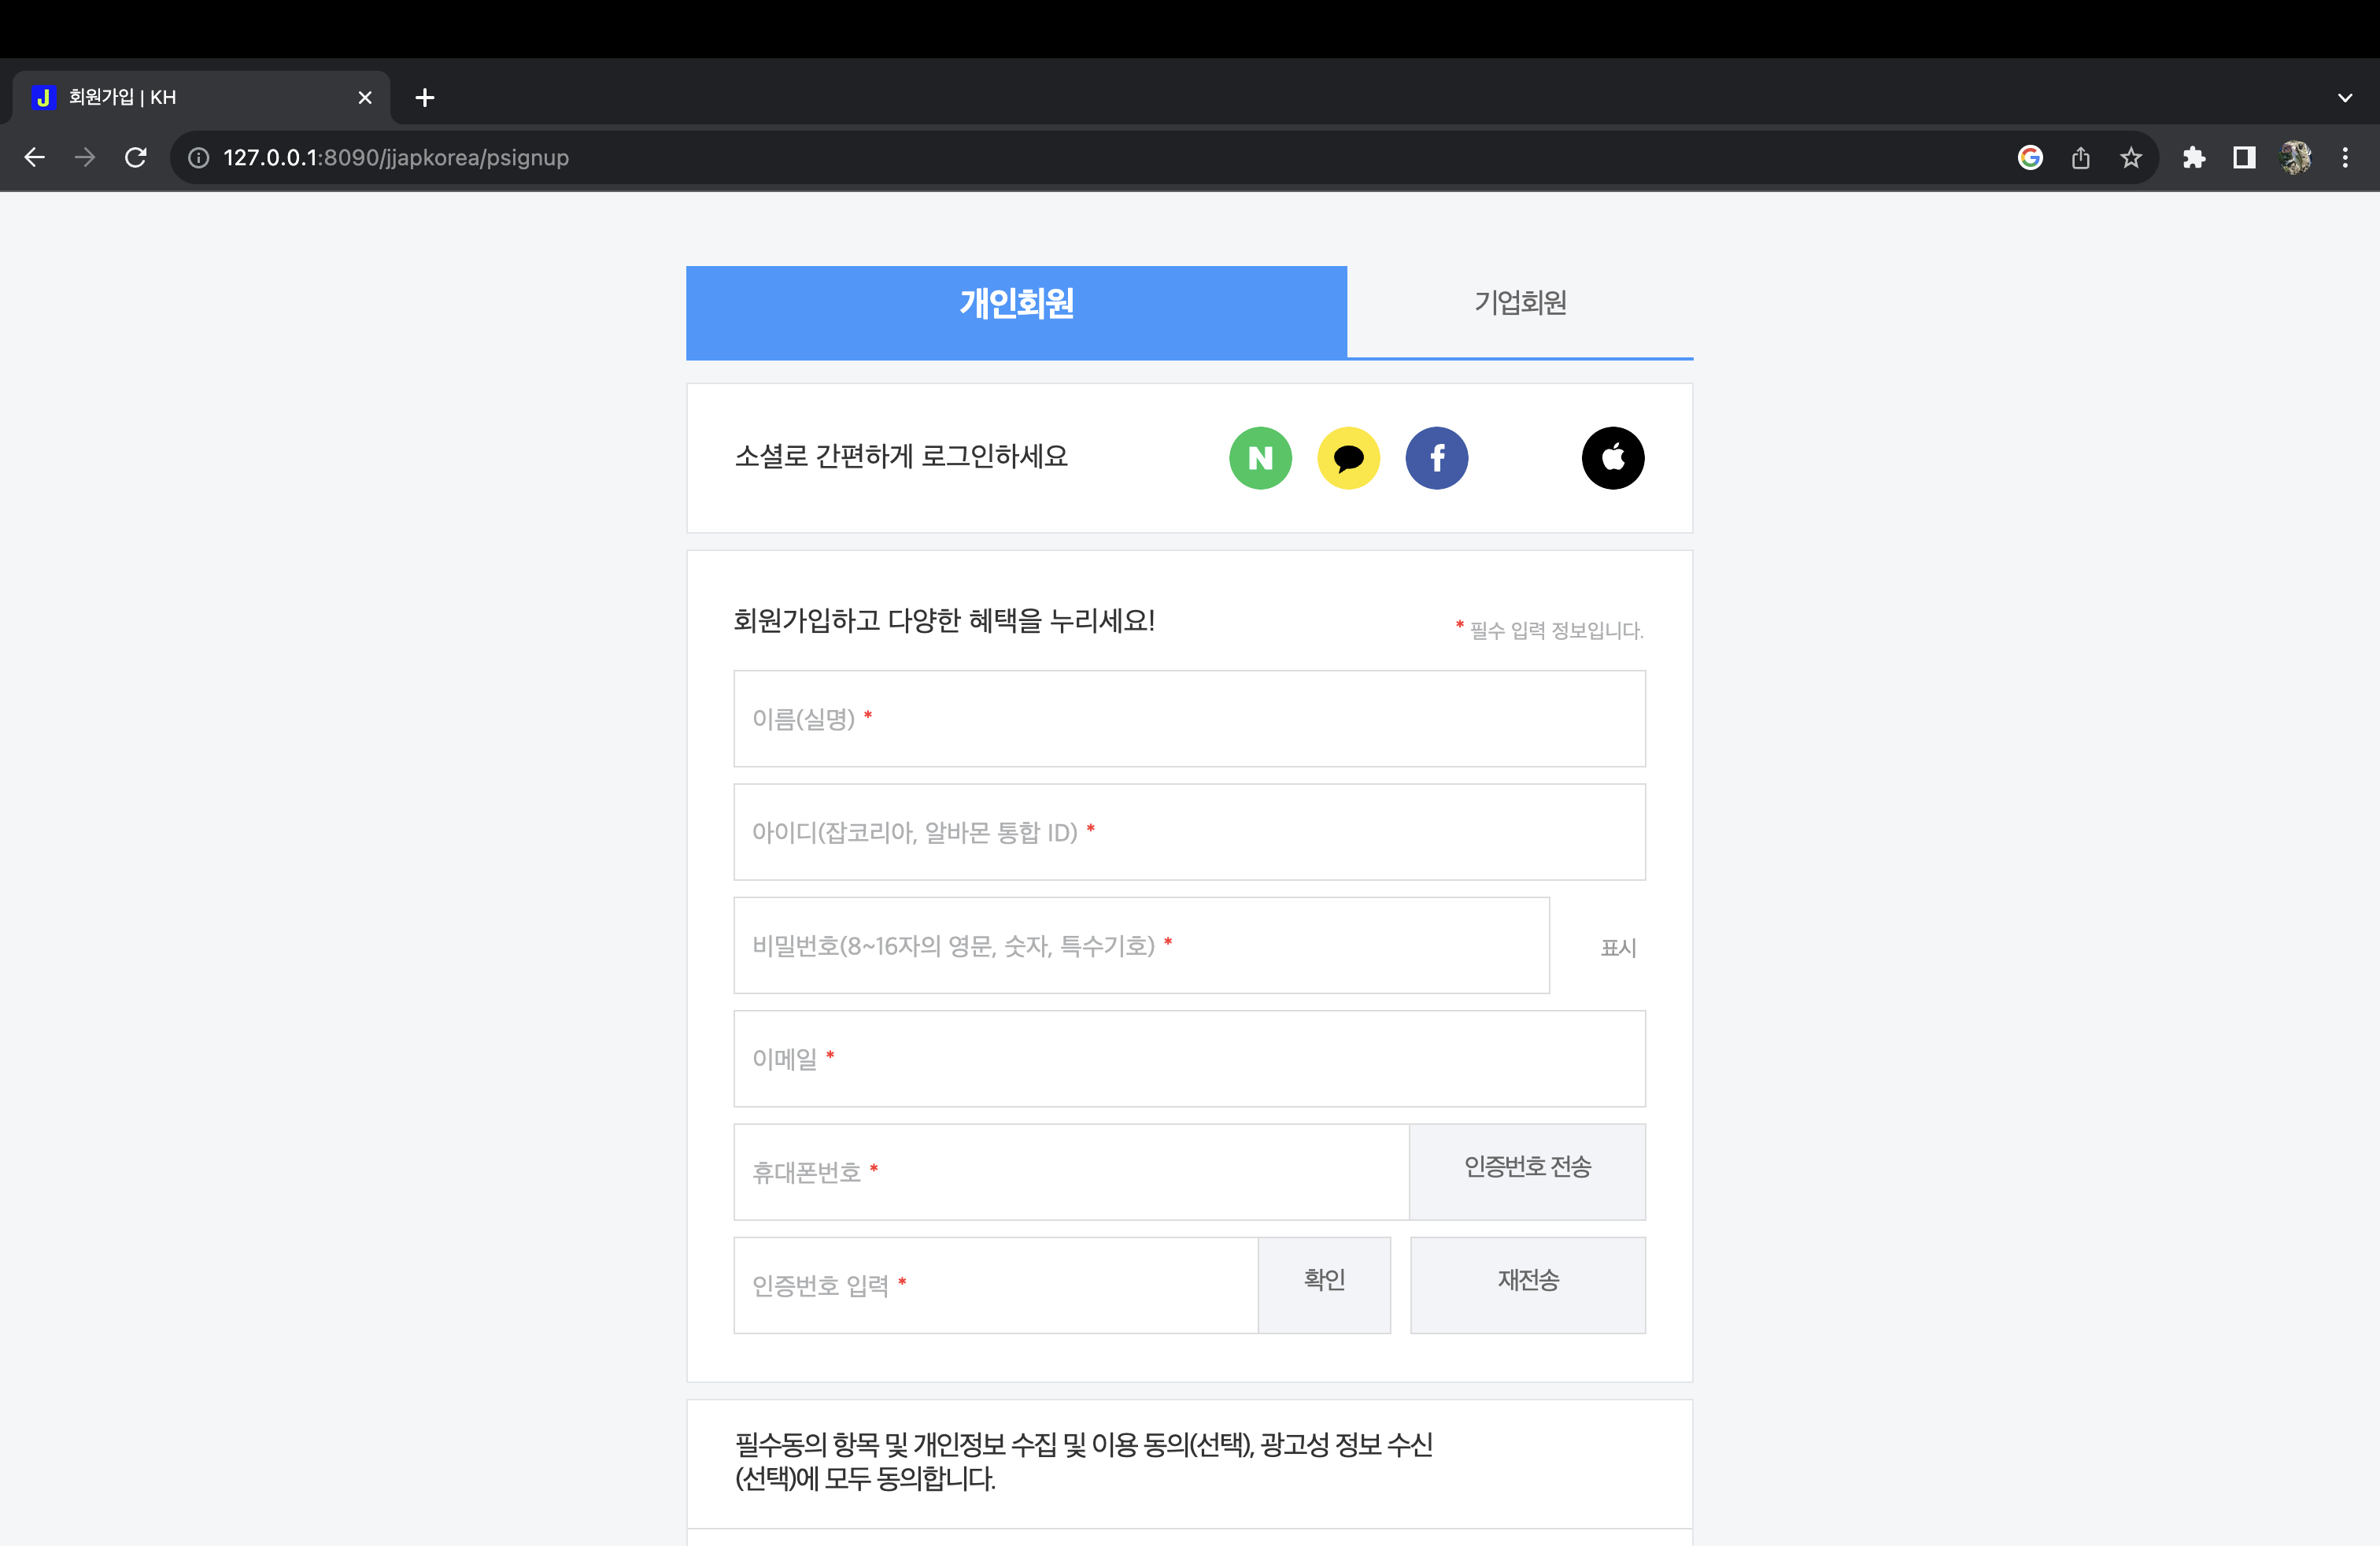Open the browser profile avatar icon
The height and width of the screenshot is (1546, 2380).
(x=2296, y=157)
